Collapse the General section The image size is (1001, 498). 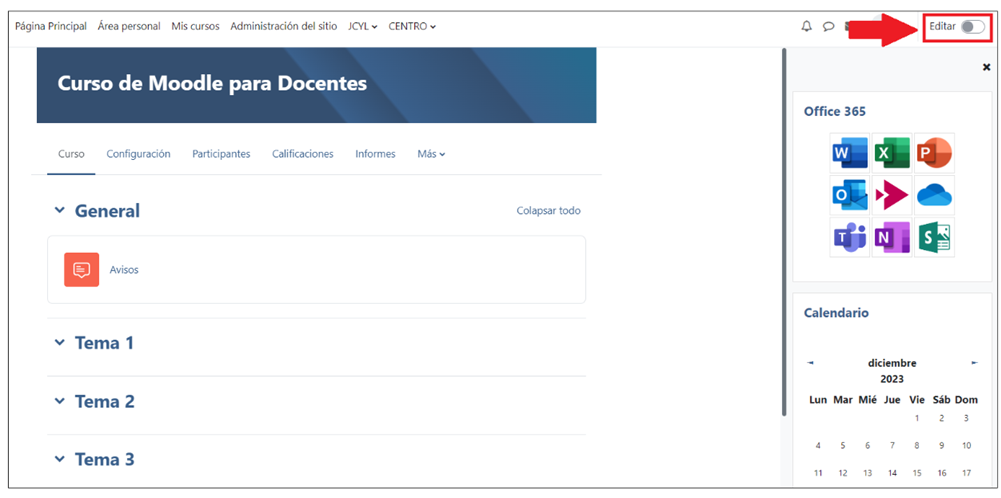[59, 210]
